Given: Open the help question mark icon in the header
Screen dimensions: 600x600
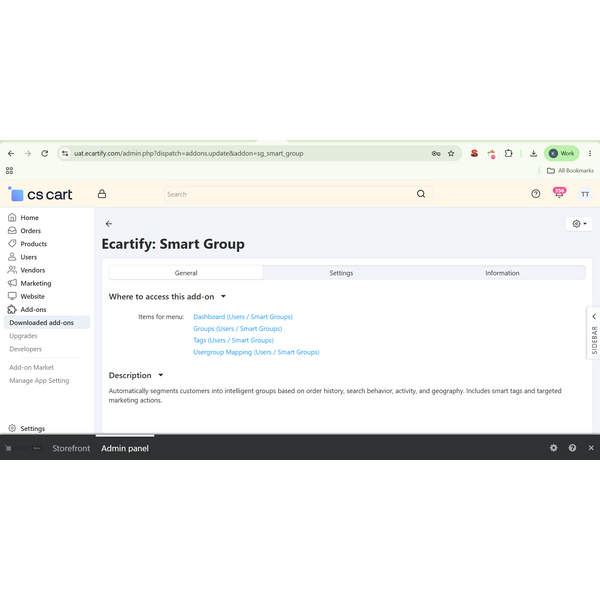Looking at the screenshot, I should tap(536, 194).
